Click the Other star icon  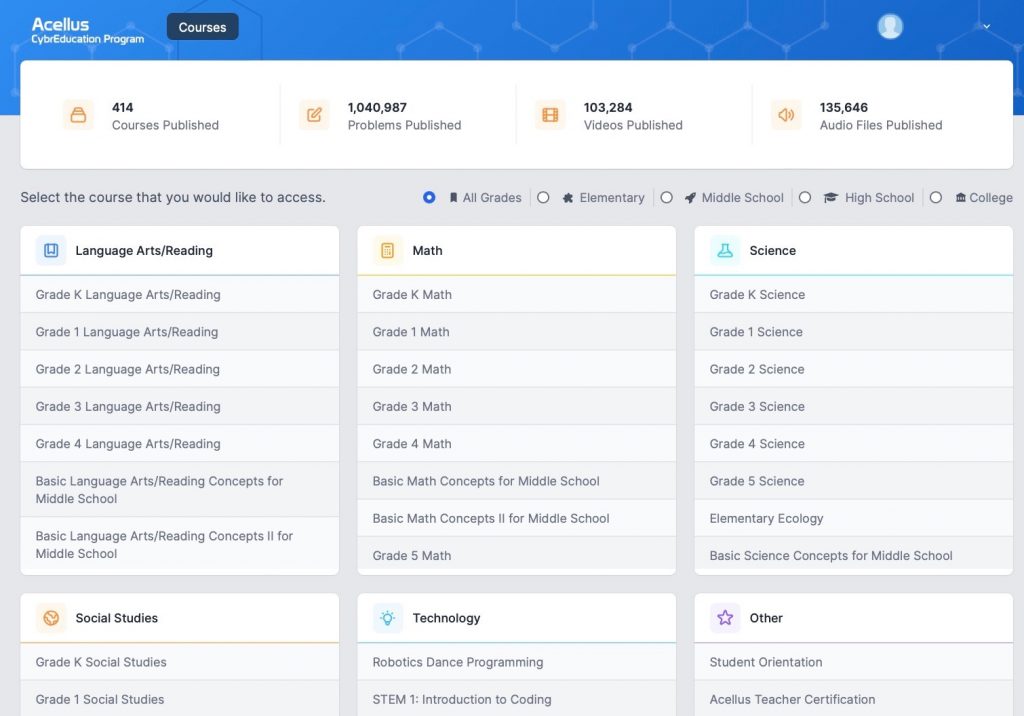click(x=725, y=617)
